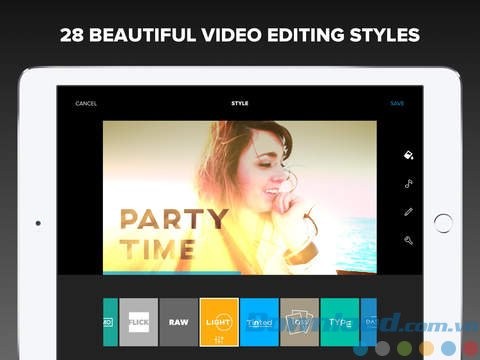This screenshot has height=360, width=480.
Task: Open the wrench settings icon
Action: pos(409,240)
